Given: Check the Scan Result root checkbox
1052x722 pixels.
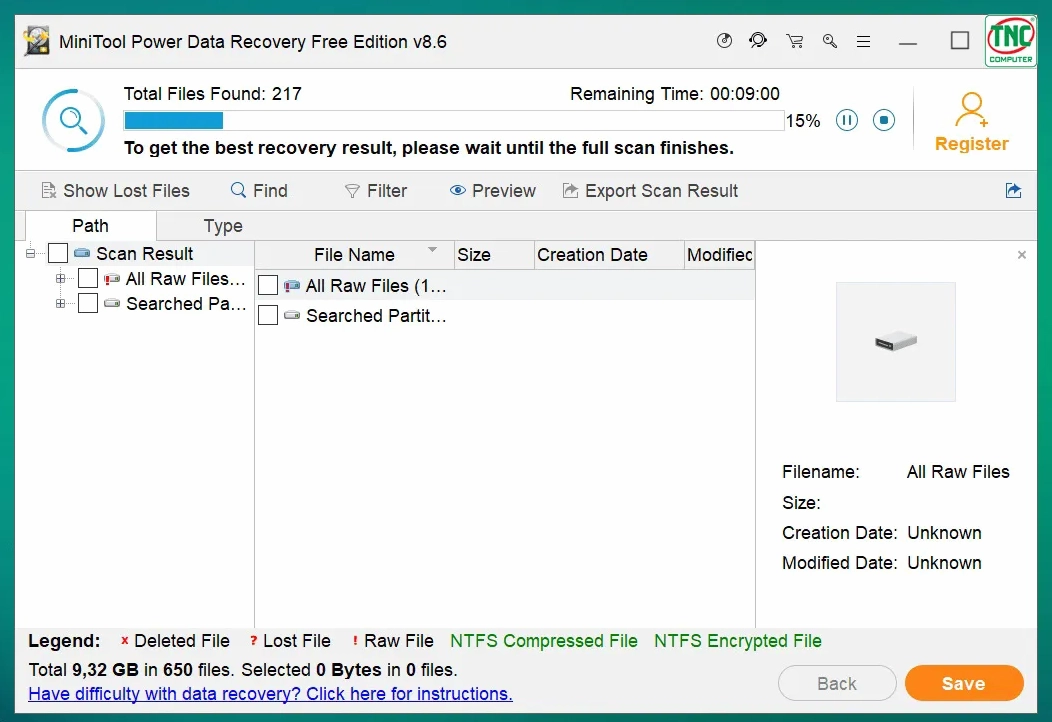Looking at the screenshot, I should click(x=58, y=254).
